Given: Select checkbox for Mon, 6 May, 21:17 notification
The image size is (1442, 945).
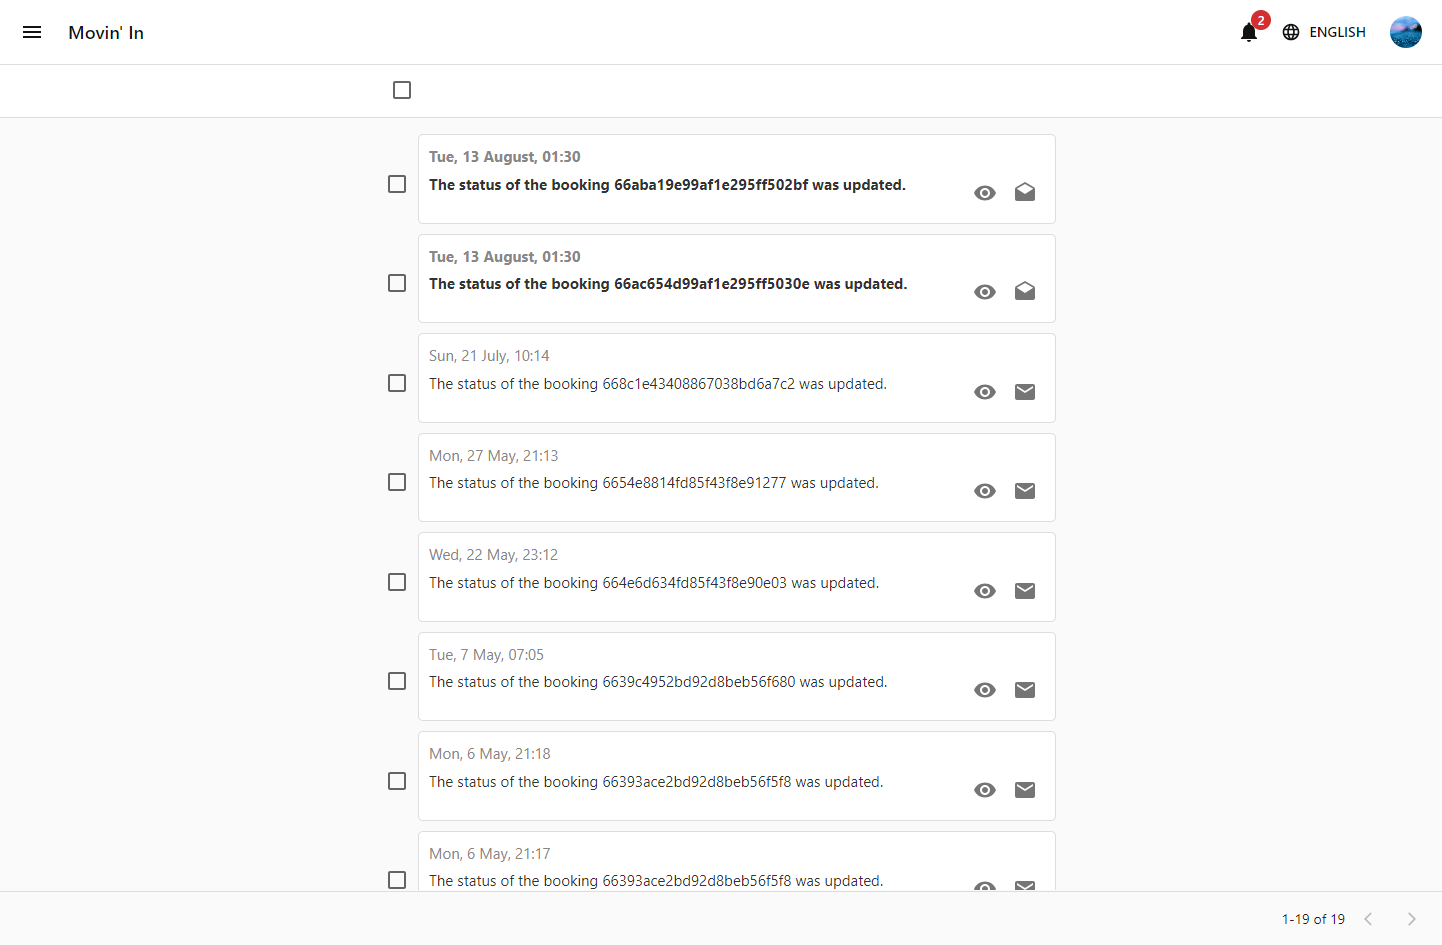Looking at the screenshot, I should click(x=397, y=880).
